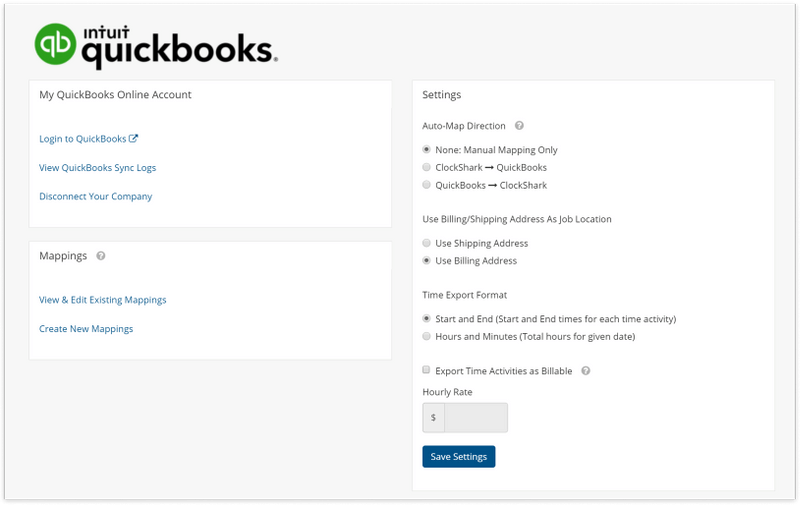Click help icon beside Export Time Activities as Billable

tap(586, 371)
